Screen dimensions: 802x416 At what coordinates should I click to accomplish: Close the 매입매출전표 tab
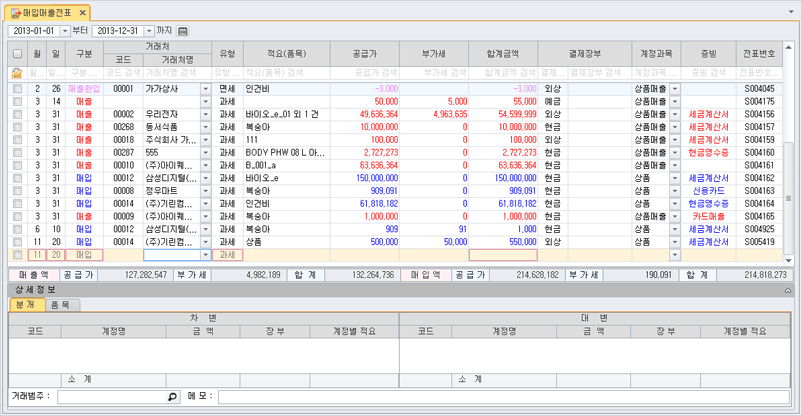tap(83, 13)
